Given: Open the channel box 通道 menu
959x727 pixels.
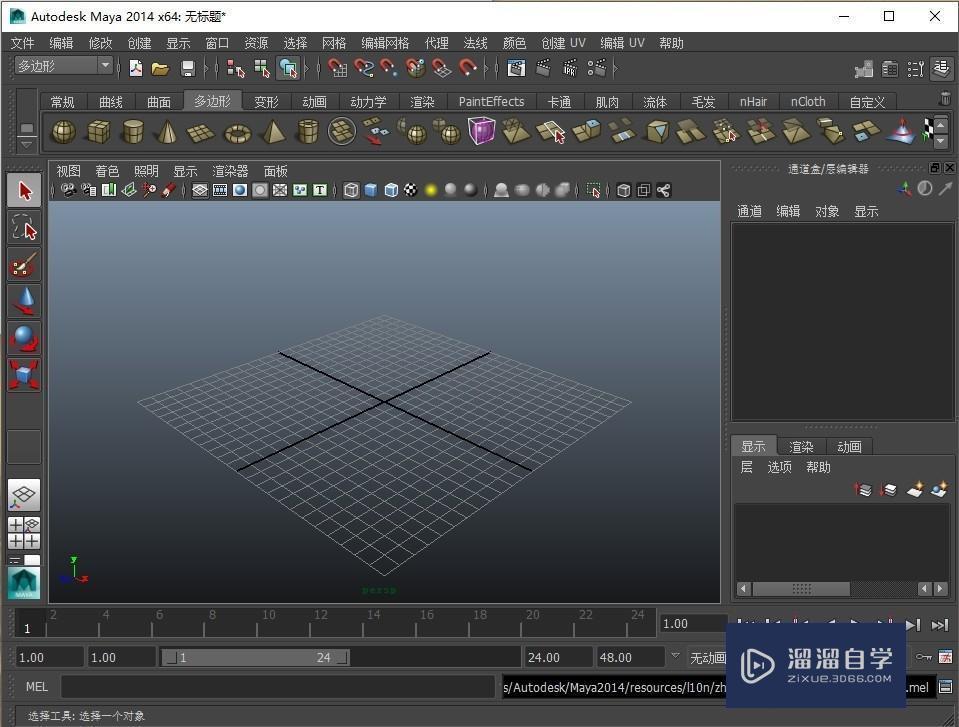Looking at the screenshot, I should (749, 212).
